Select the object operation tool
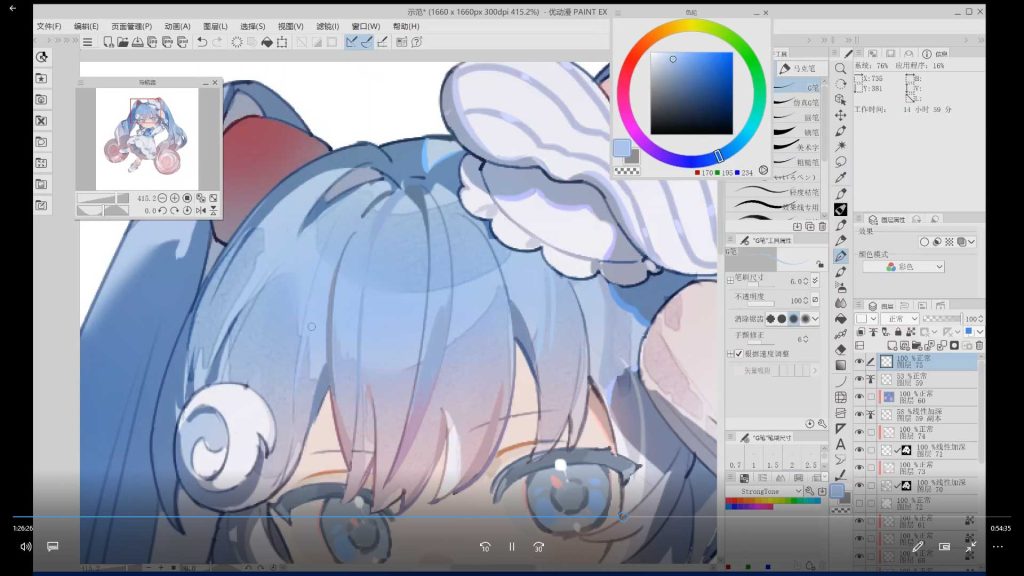Viewport: 1024px width, 576px height. pos(840,99)
